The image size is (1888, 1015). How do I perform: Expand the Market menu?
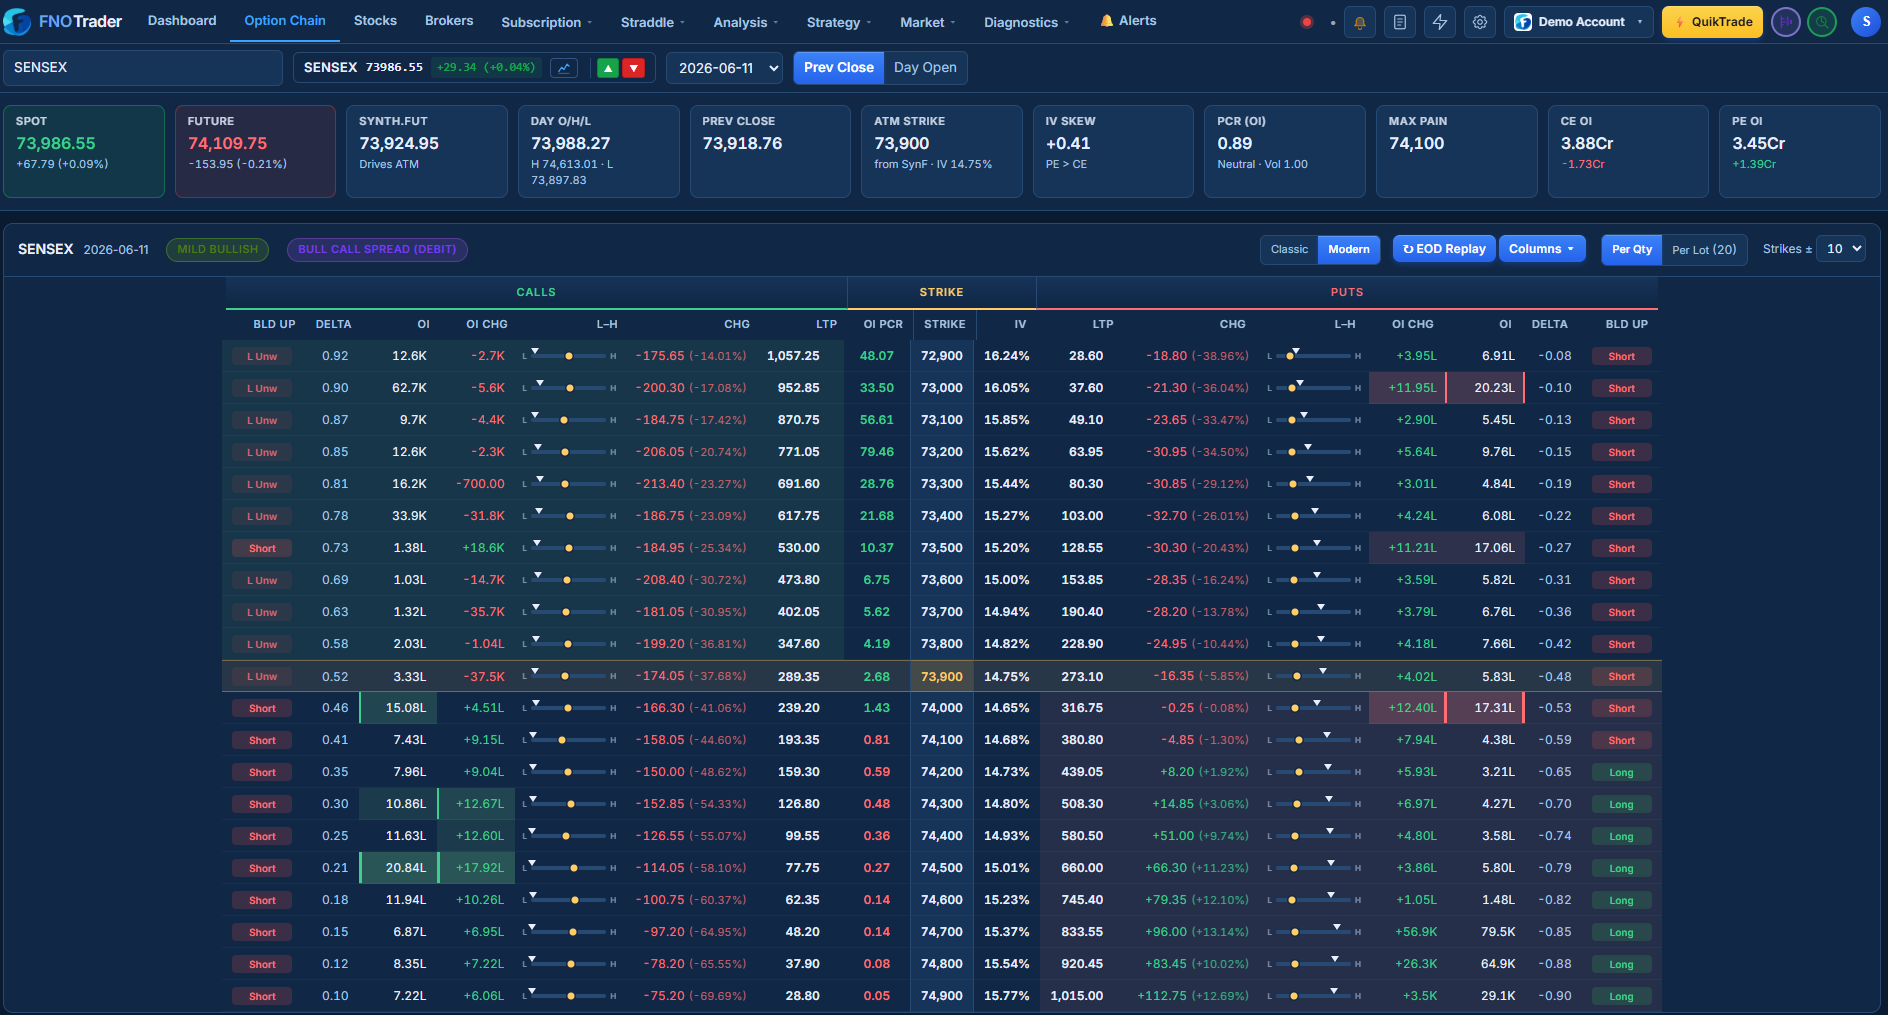pyautogui.click(x=928, y=22)
